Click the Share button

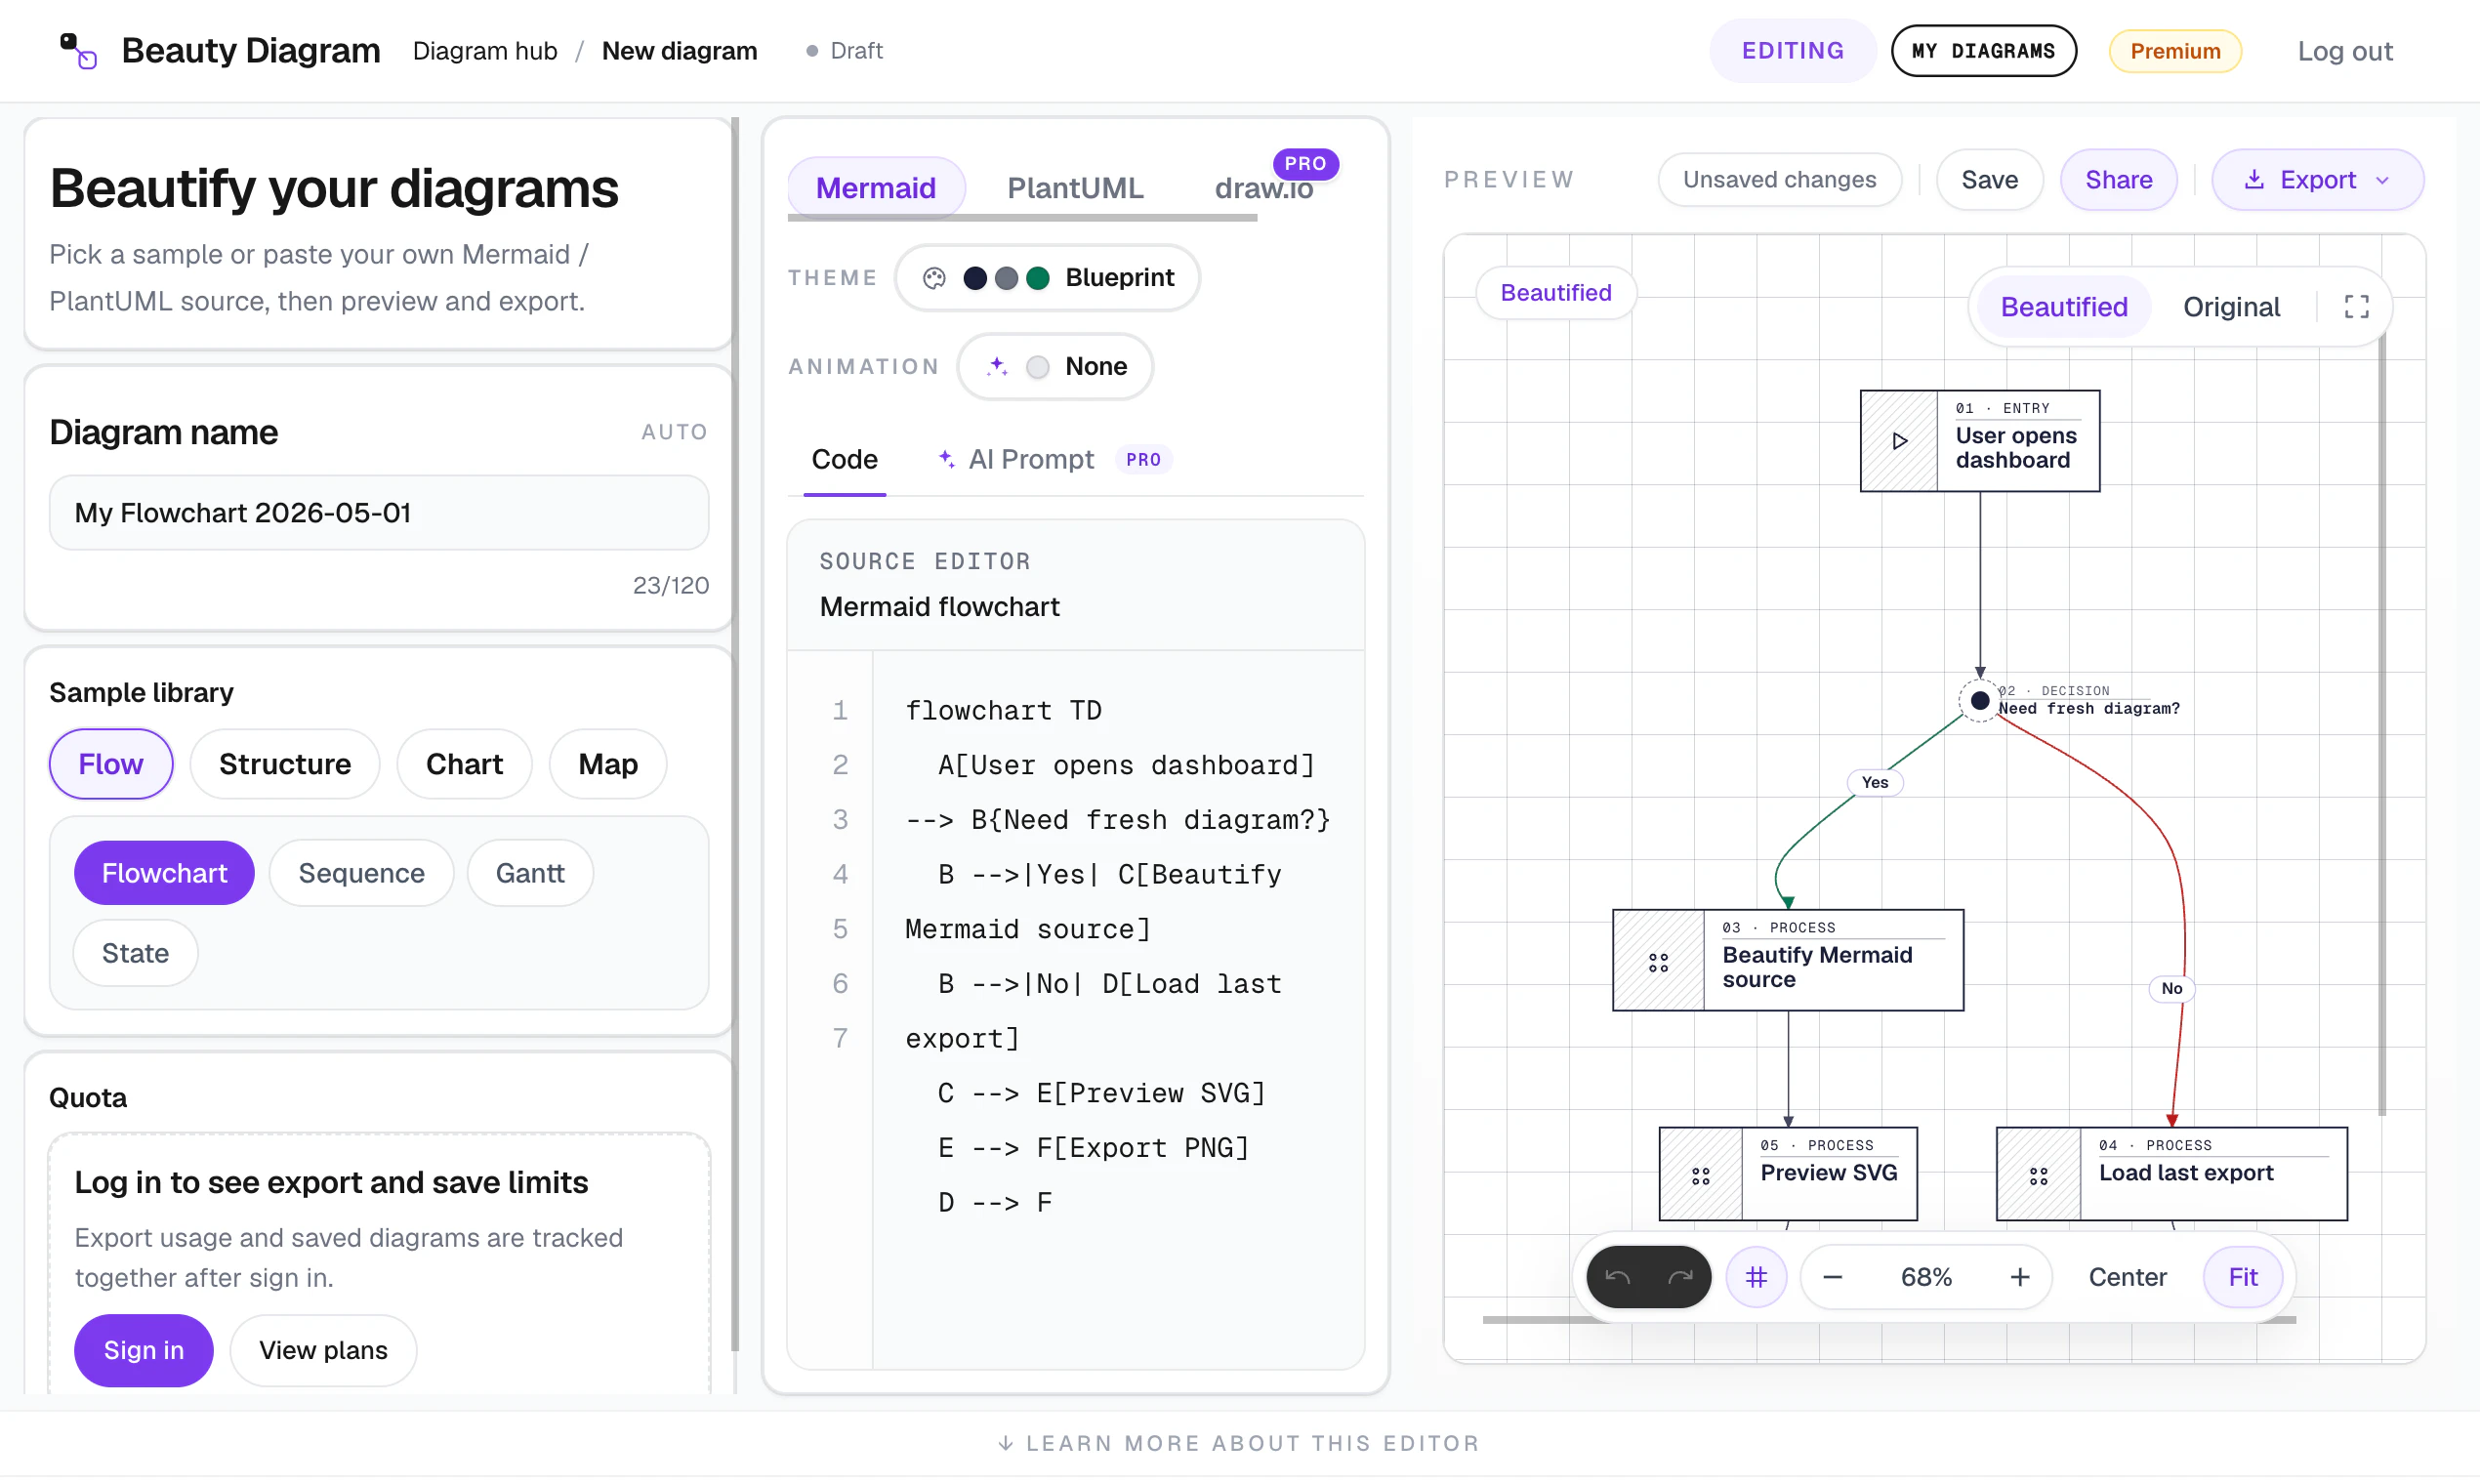pos(2118,180)
